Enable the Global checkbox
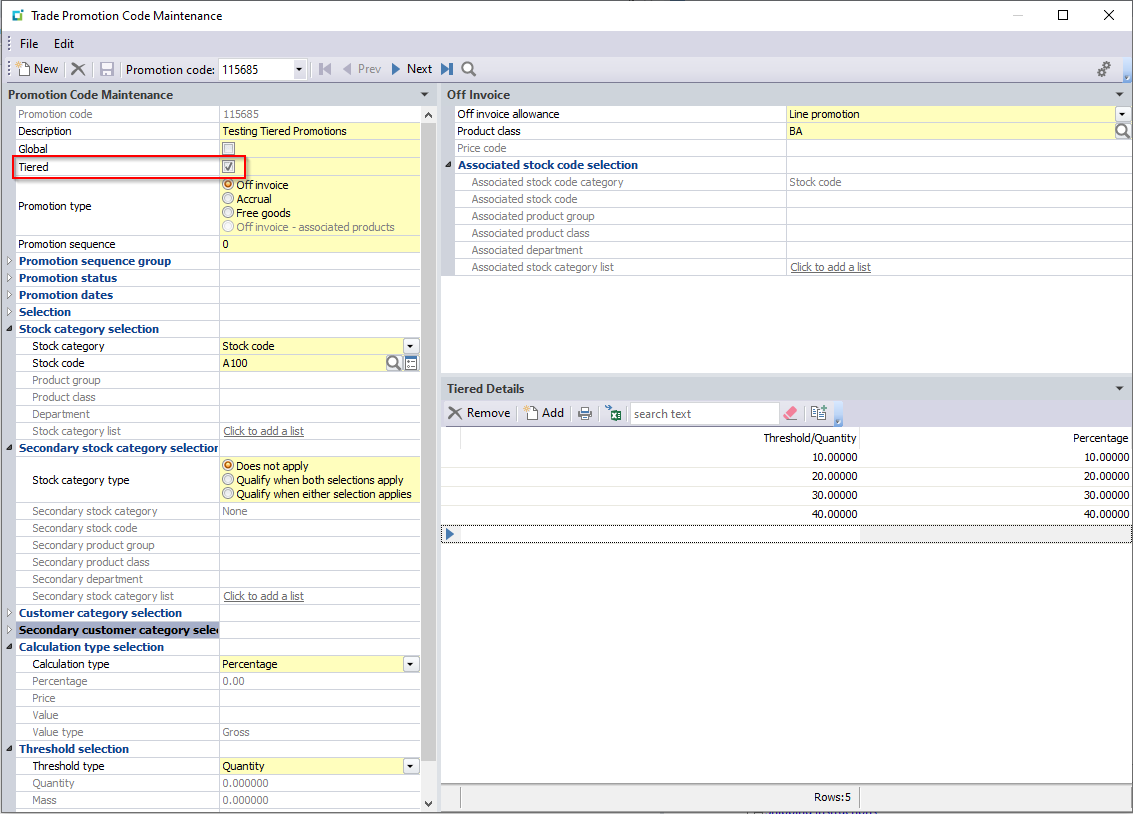Screen dimensions: 1133x814 click(x=228, y=149)
